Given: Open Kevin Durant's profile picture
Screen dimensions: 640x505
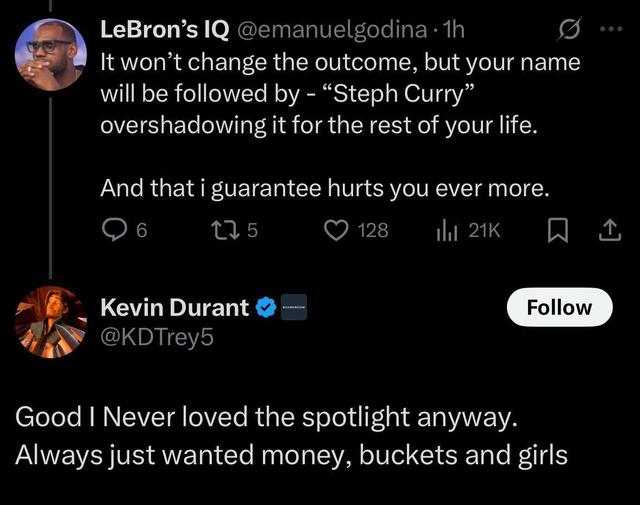Looking at the screenshot, I should [50, 321].
